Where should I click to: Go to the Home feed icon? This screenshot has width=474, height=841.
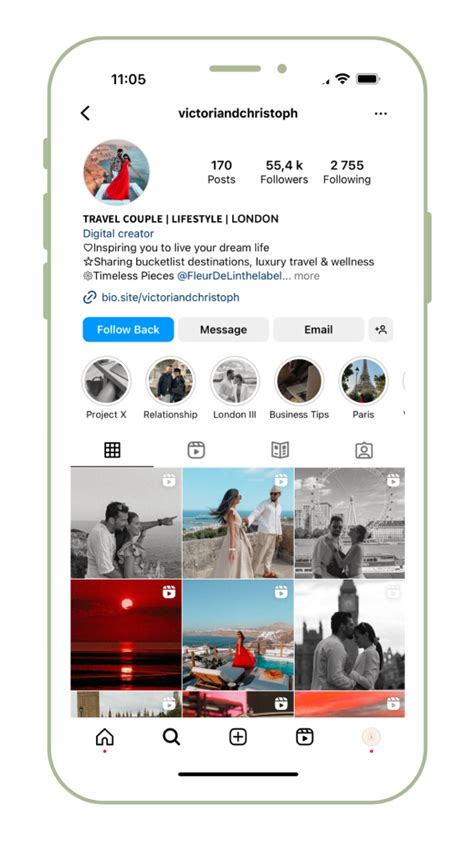pos(105,737)
